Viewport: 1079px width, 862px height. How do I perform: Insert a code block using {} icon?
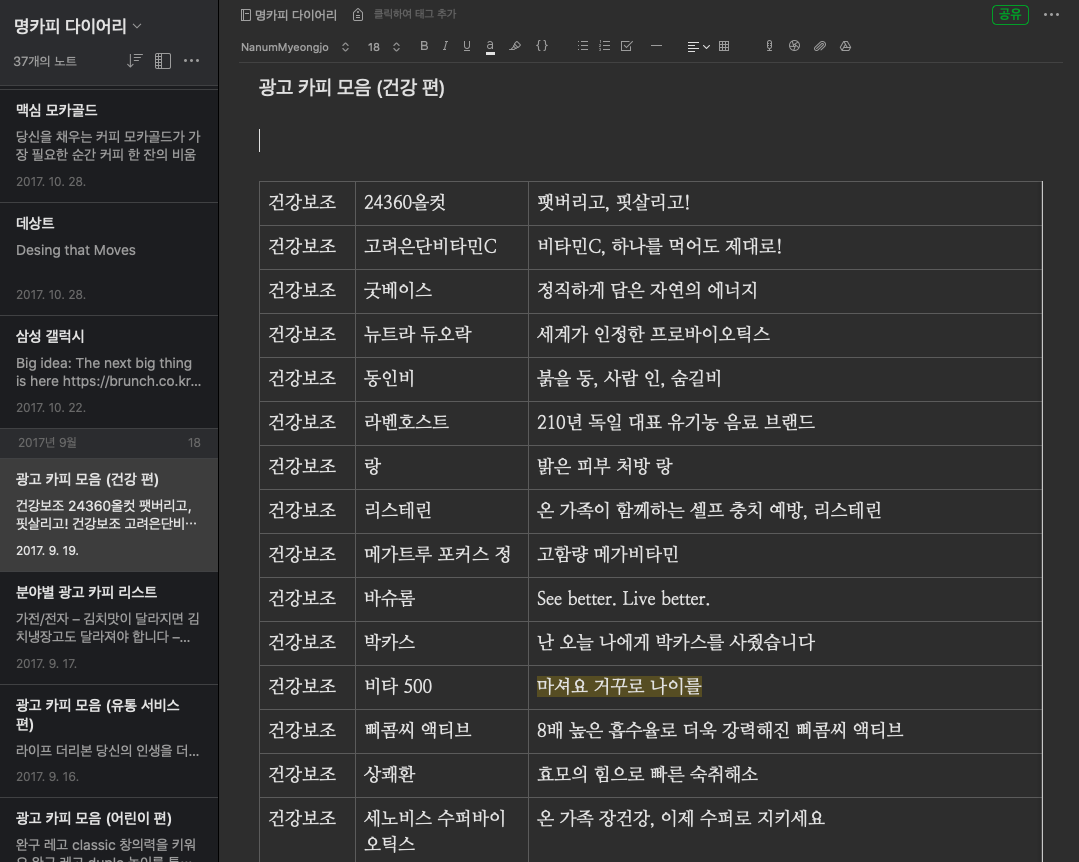point(541,46)
